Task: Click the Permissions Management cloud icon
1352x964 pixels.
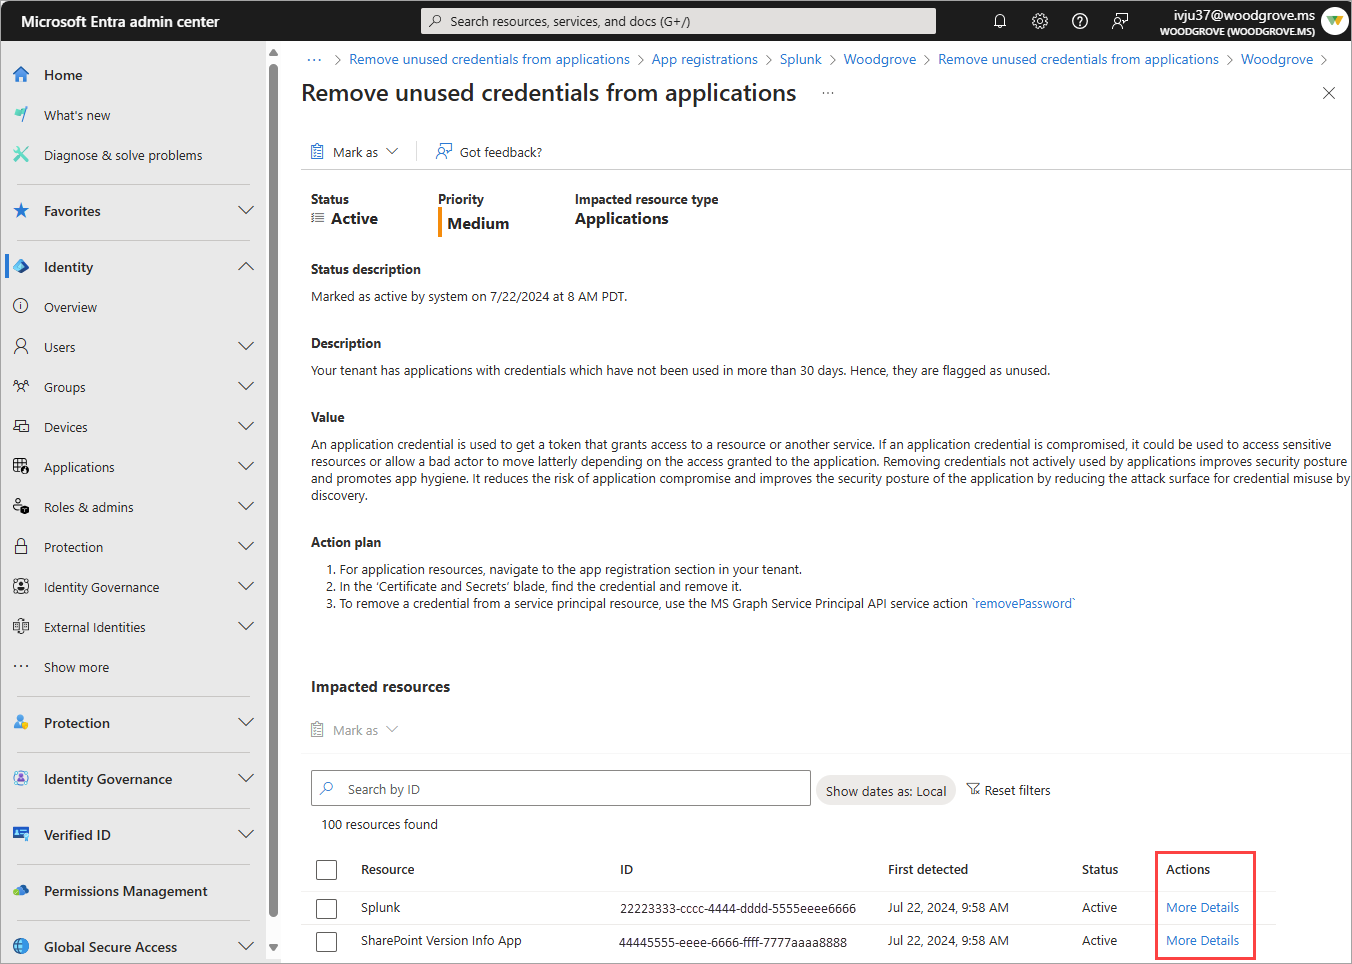Action: pyautogui.click(x=21, y=891)
